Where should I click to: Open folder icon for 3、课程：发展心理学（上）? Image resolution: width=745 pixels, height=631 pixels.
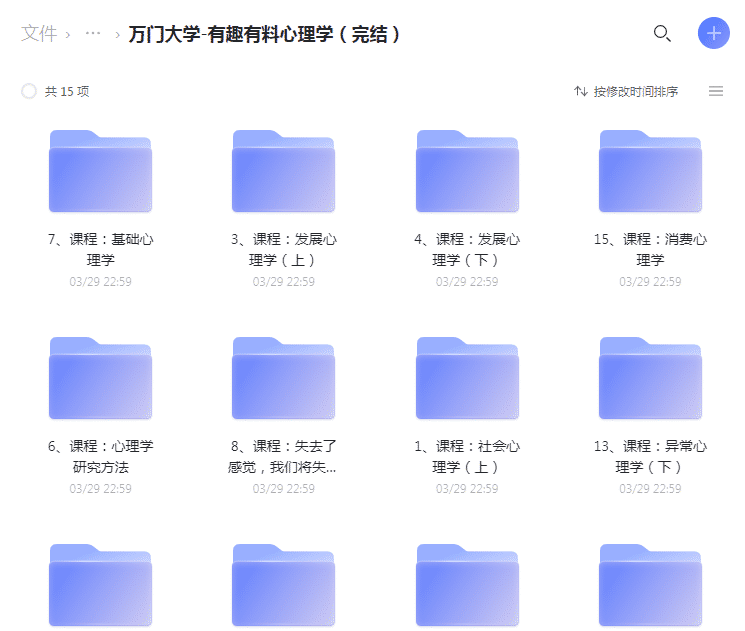tap(283, 172)
